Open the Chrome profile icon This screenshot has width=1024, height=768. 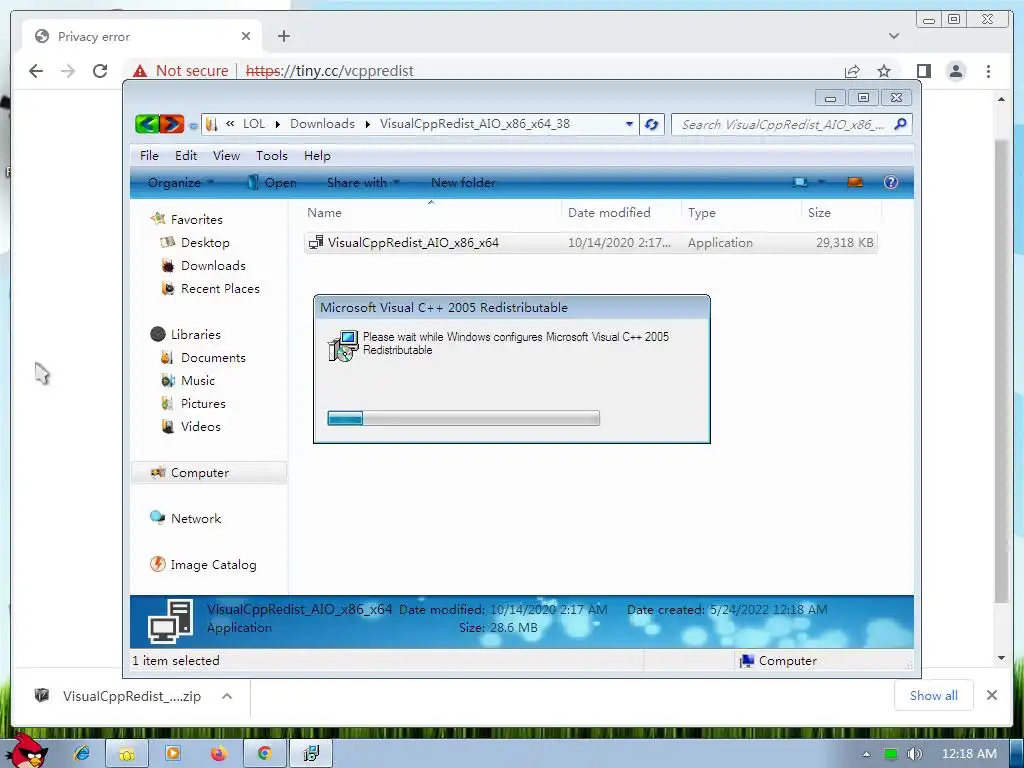coord(956,71)
